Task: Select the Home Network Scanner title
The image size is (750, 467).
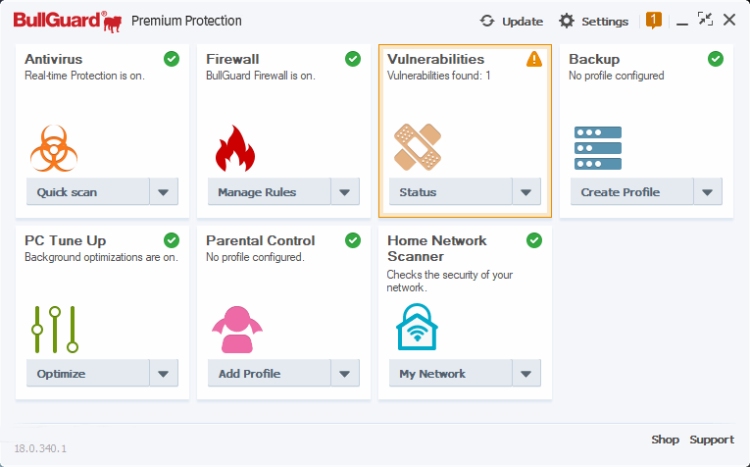Action: pos(437,248)
